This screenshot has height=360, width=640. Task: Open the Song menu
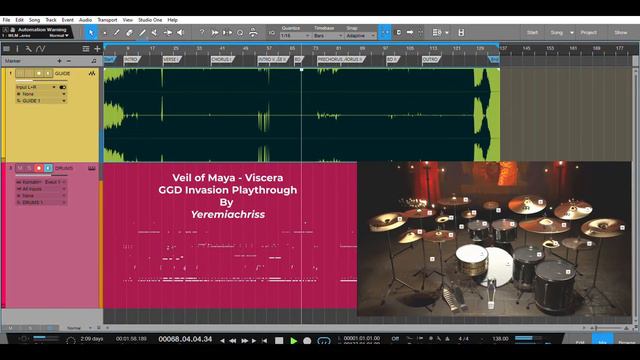pyautogui.click(x=34, y=20)
